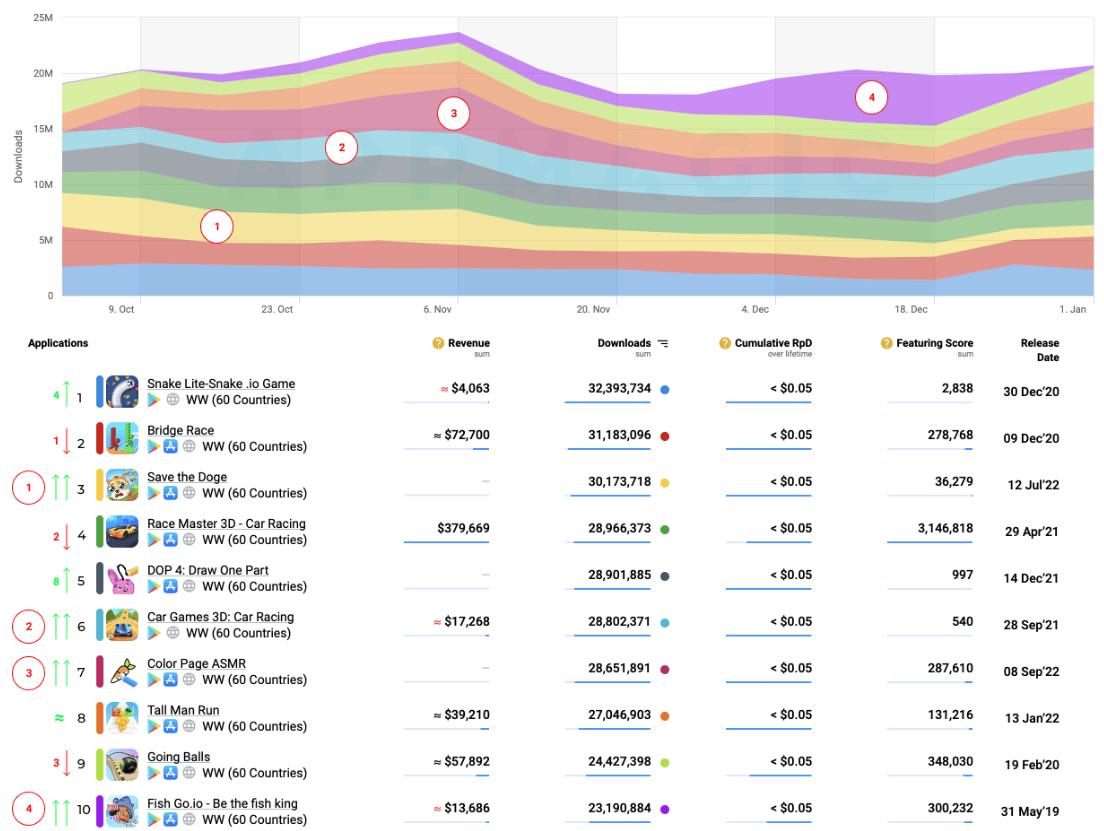Image resolution: width=1104 pixels, height=831 pixels.
Task: Click the Going Balls app icon
Action: tap(122, 764)
